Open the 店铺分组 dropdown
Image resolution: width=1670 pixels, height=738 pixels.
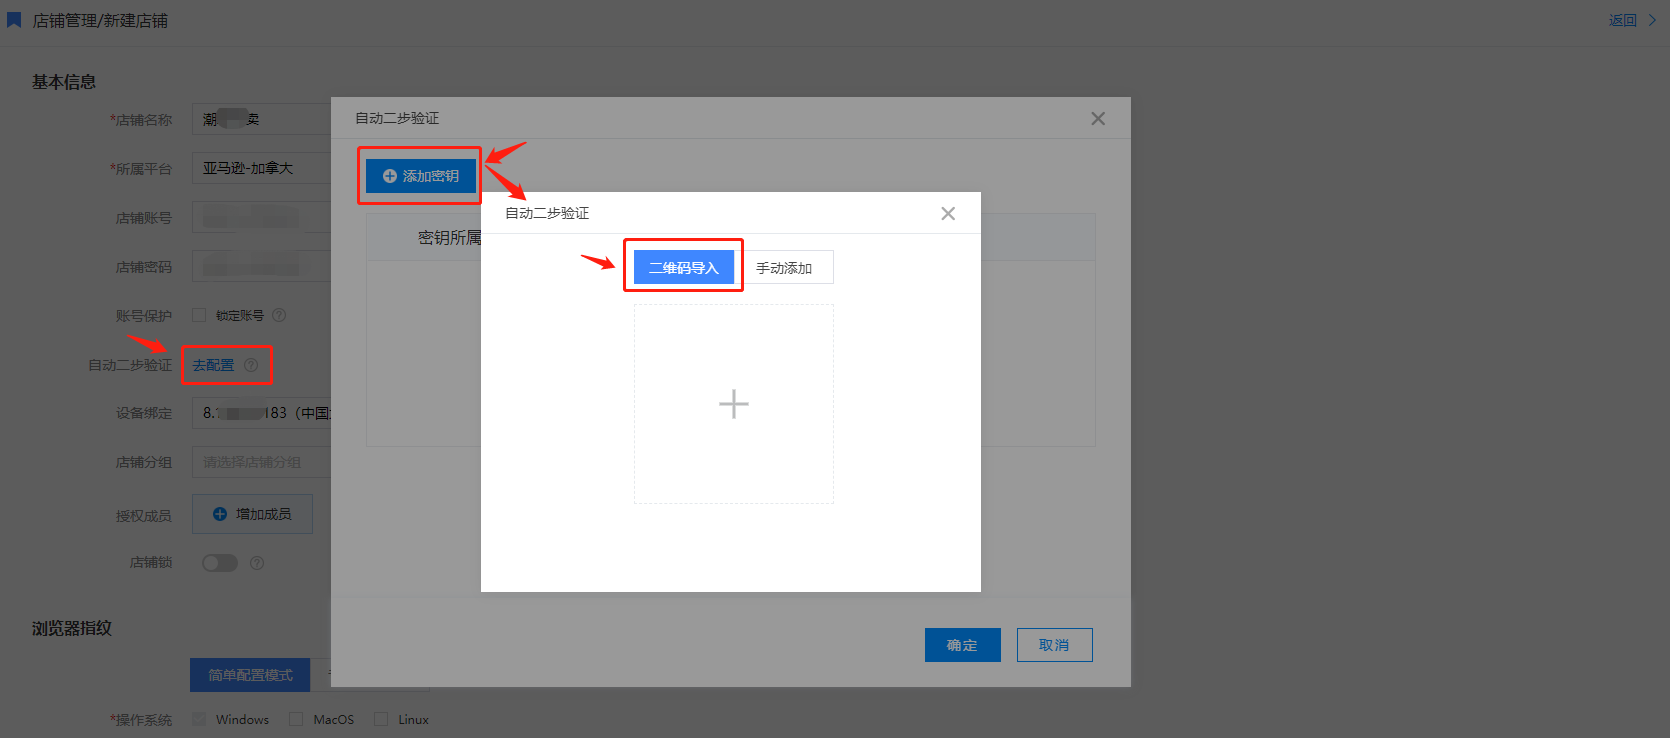point(262,462)
